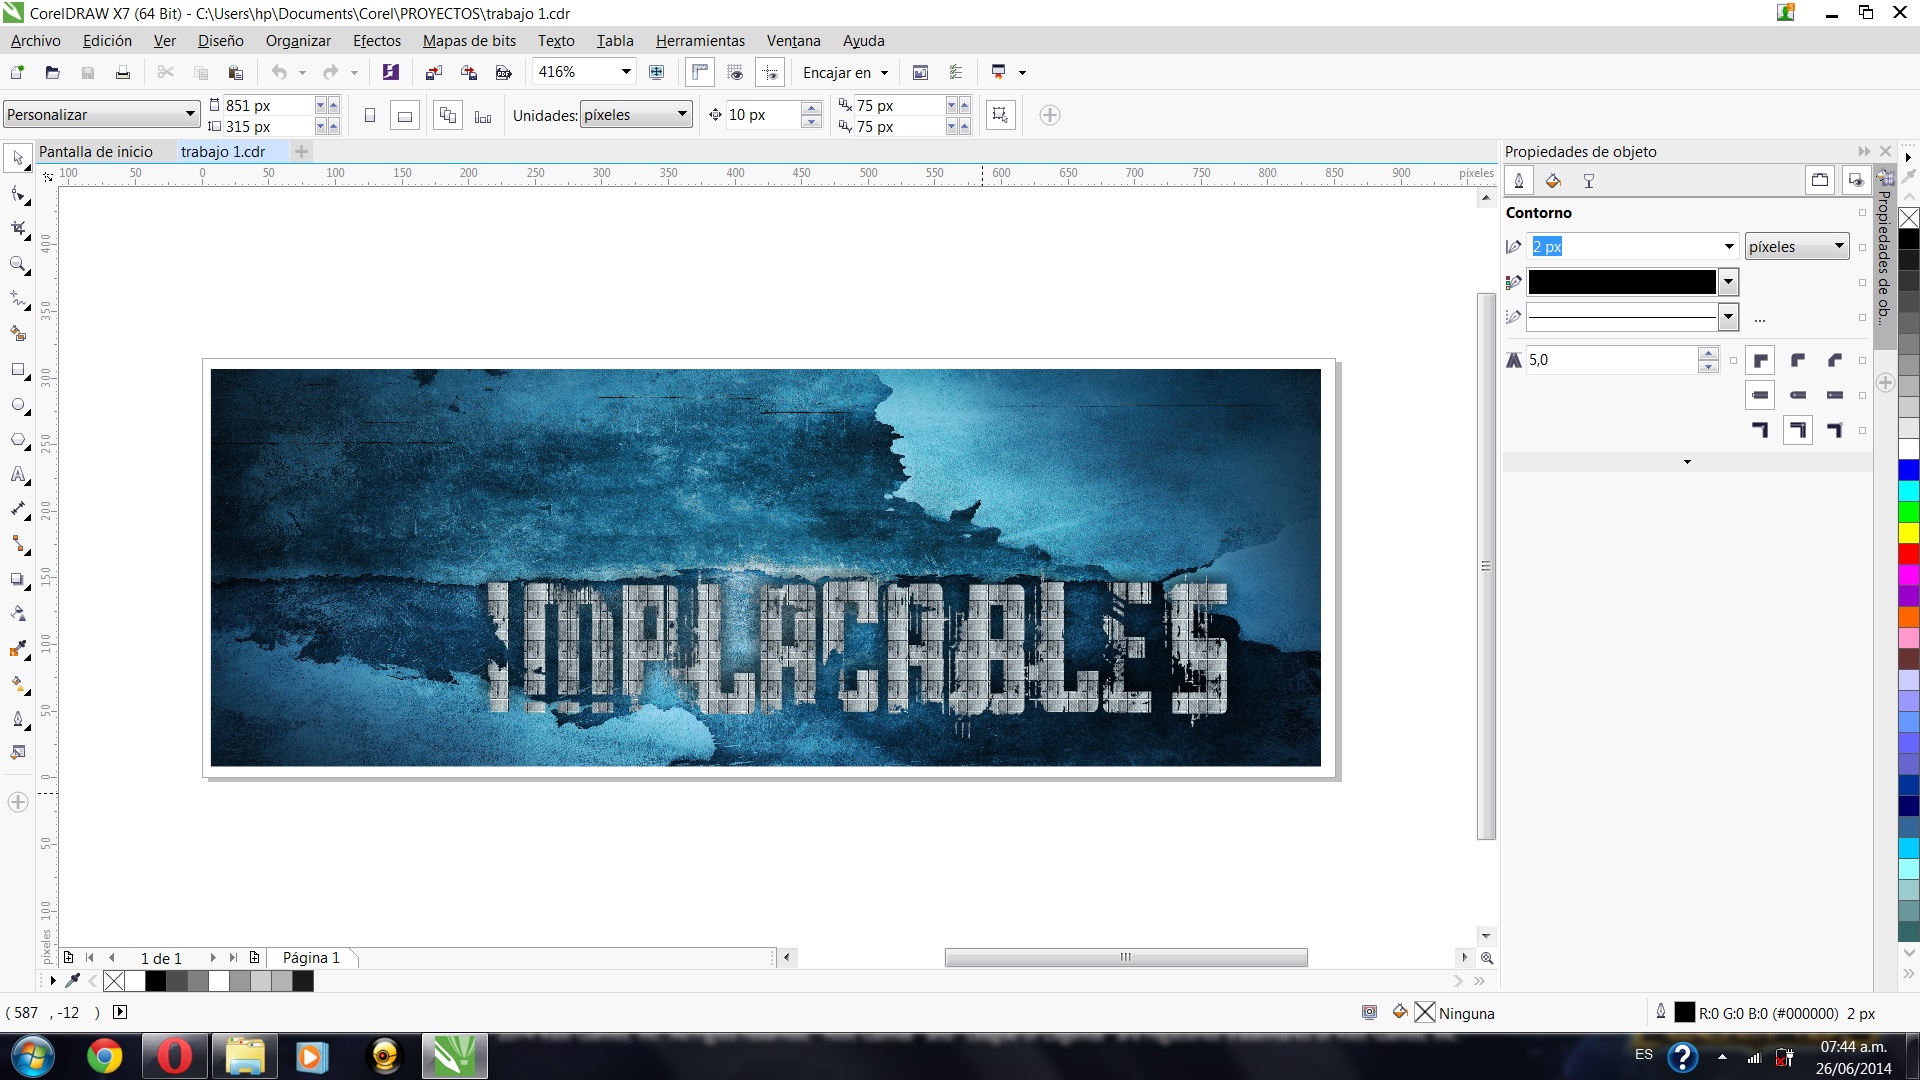Click the Publish to PDF icon

(x=504, y=72)
